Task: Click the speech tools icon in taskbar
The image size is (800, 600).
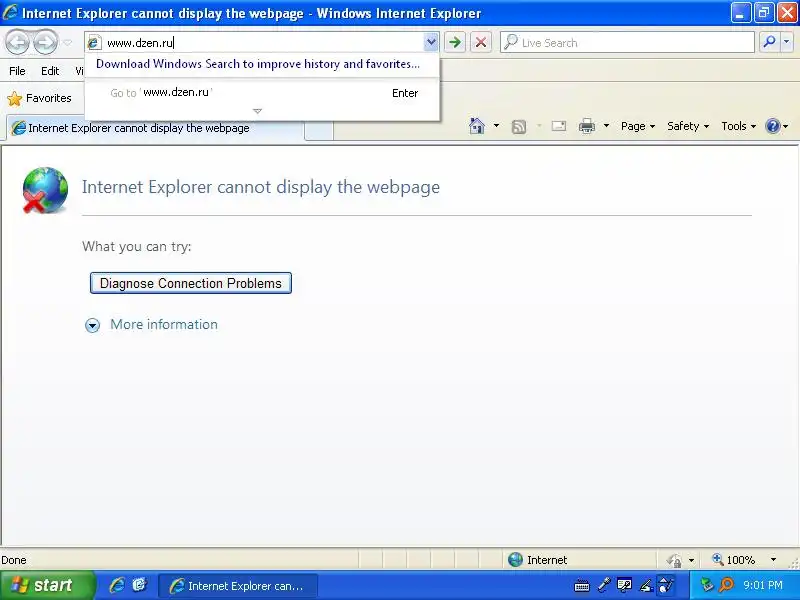Action: (x=624, y=585)
